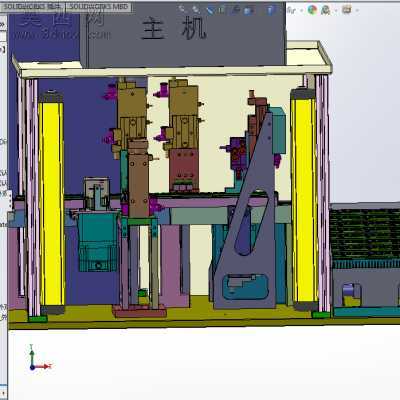The height and width of the screenshot is (400, 400).
Task: Click the Previous View blue arrow icon
Action: pos(210,10)
